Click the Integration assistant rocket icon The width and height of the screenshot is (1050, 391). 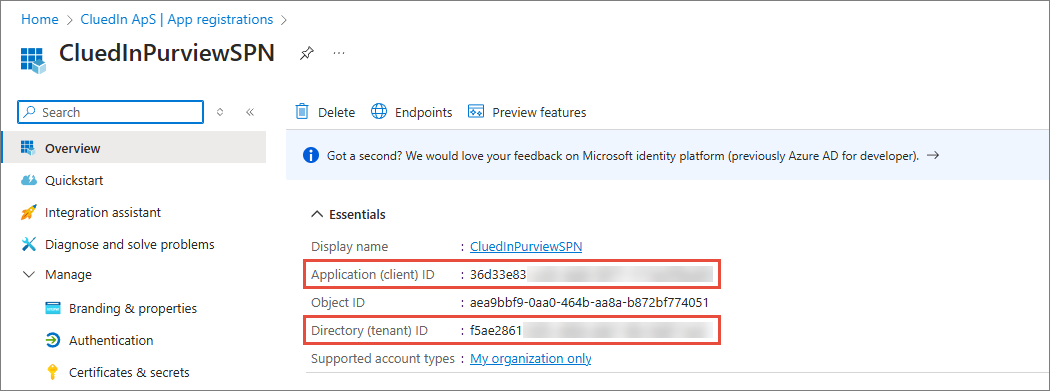coord(28,213)
